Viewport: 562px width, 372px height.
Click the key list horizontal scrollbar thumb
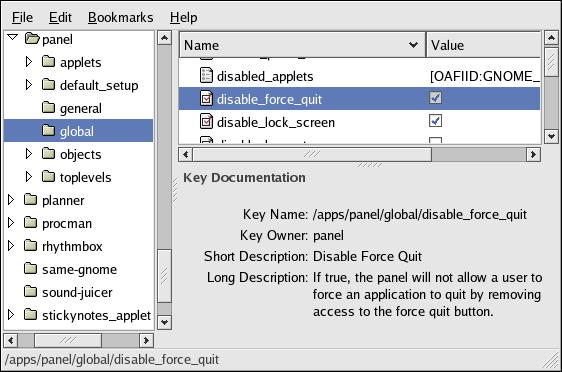click(x=312, y=154)
